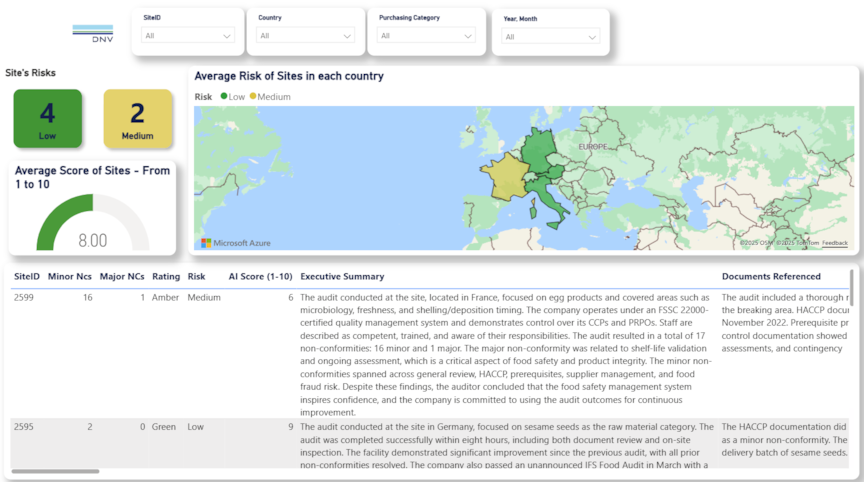The width and height of the screenshot is (864, 482).
Task: Filter by the green Low risk card
Action: click(47, 118)
